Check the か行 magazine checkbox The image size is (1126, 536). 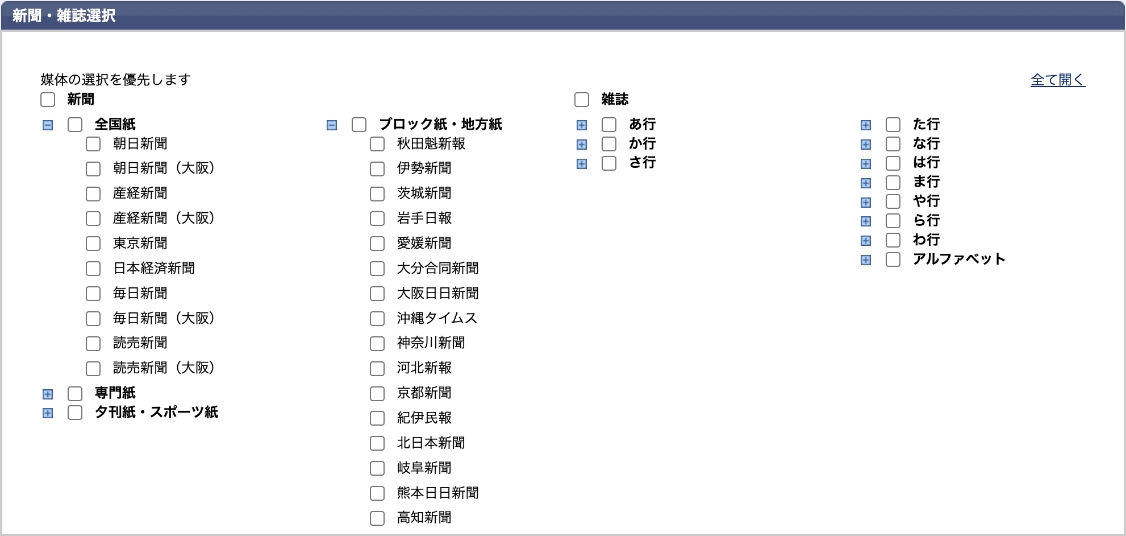point(609,144)
